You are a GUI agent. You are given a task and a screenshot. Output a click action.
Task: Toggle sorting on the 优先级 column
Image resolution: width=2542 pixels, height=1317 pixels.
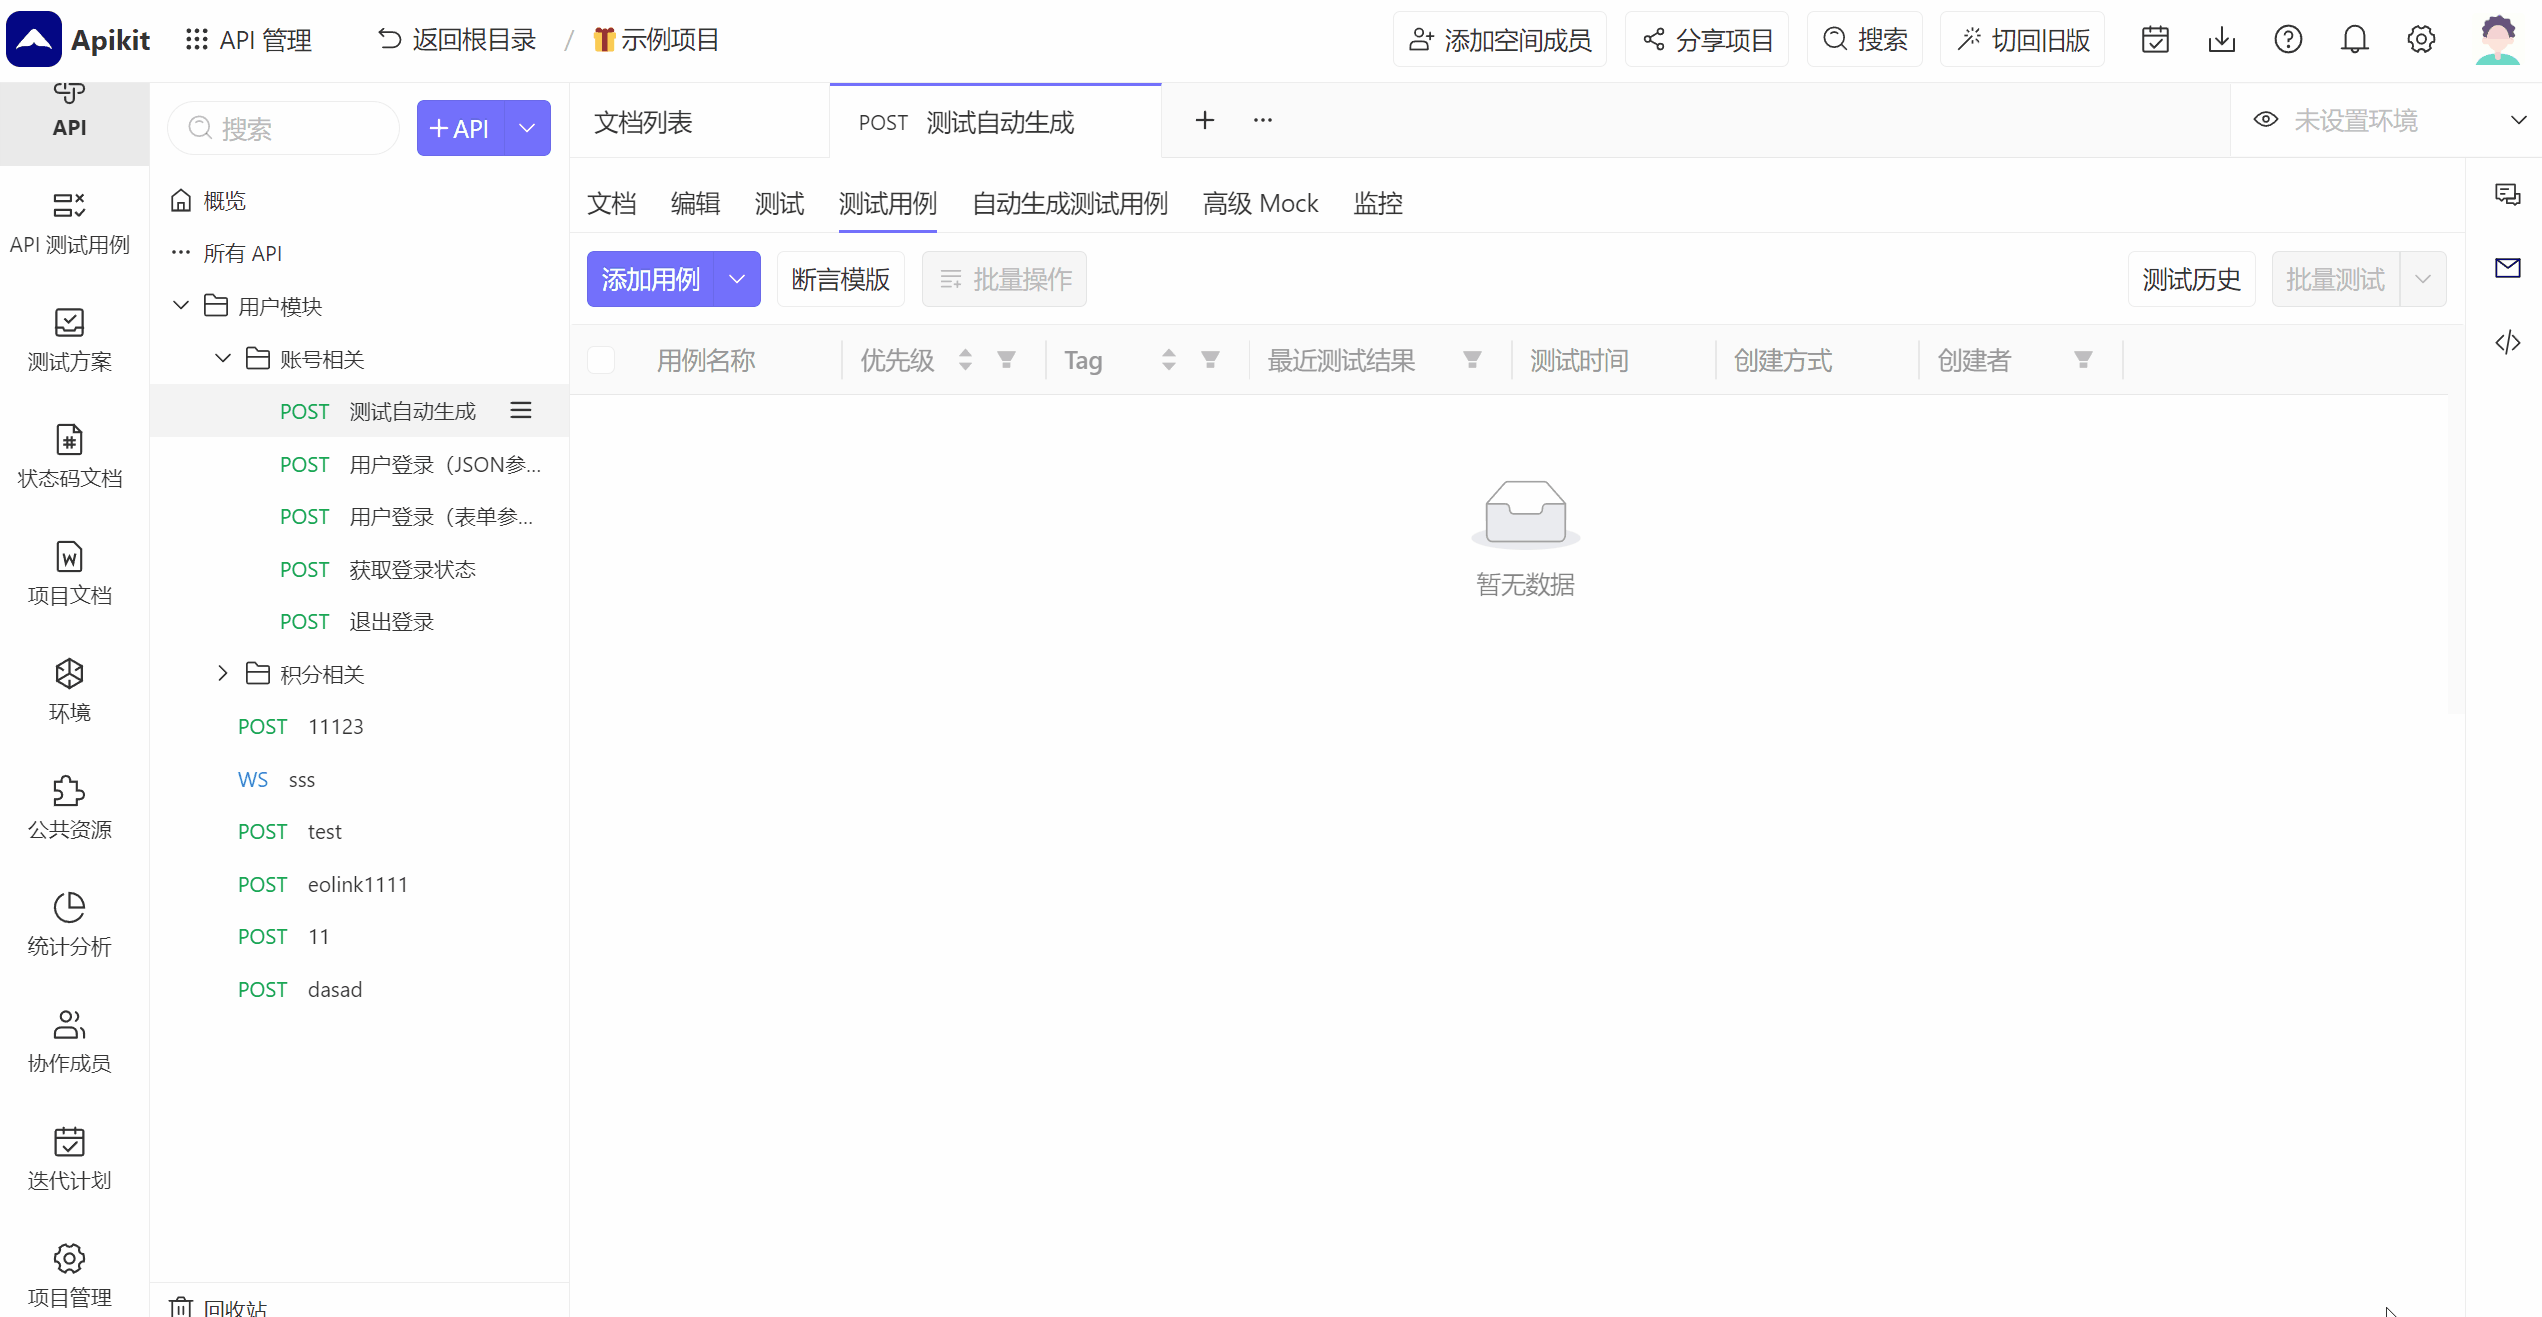pos(964,359)
